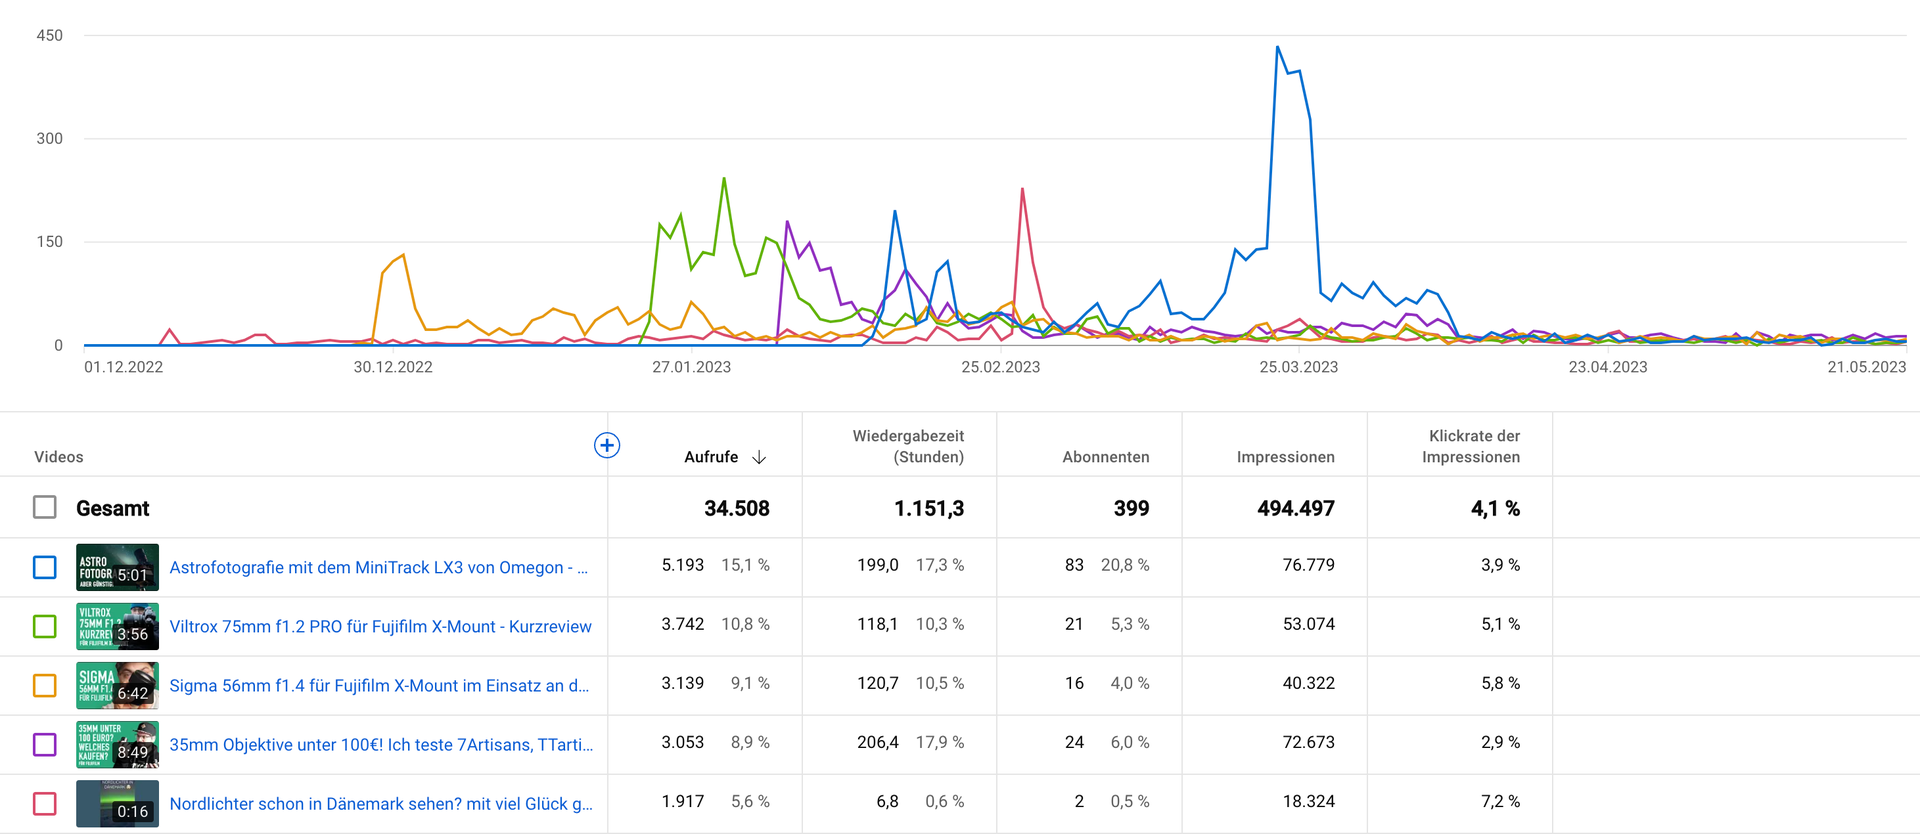This screenshot has width=1920, height=834.
Task: Open the Sigma 56mm f1.4 title link
Action: pyautogui.click(x=379, y=685)
